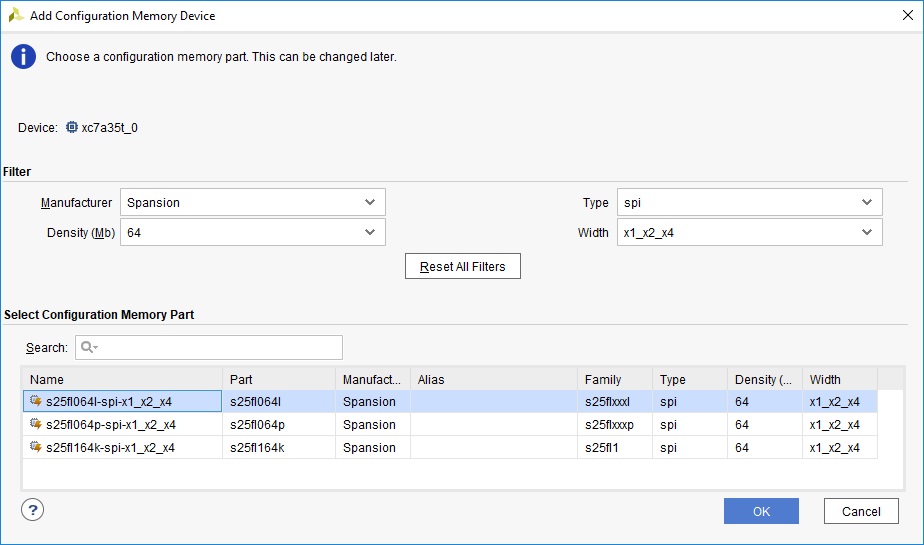The image size is (924, 545).
Task: Click the Vivado logo icon in title bar
Action: pyautogui.click(x=15, y=15)
